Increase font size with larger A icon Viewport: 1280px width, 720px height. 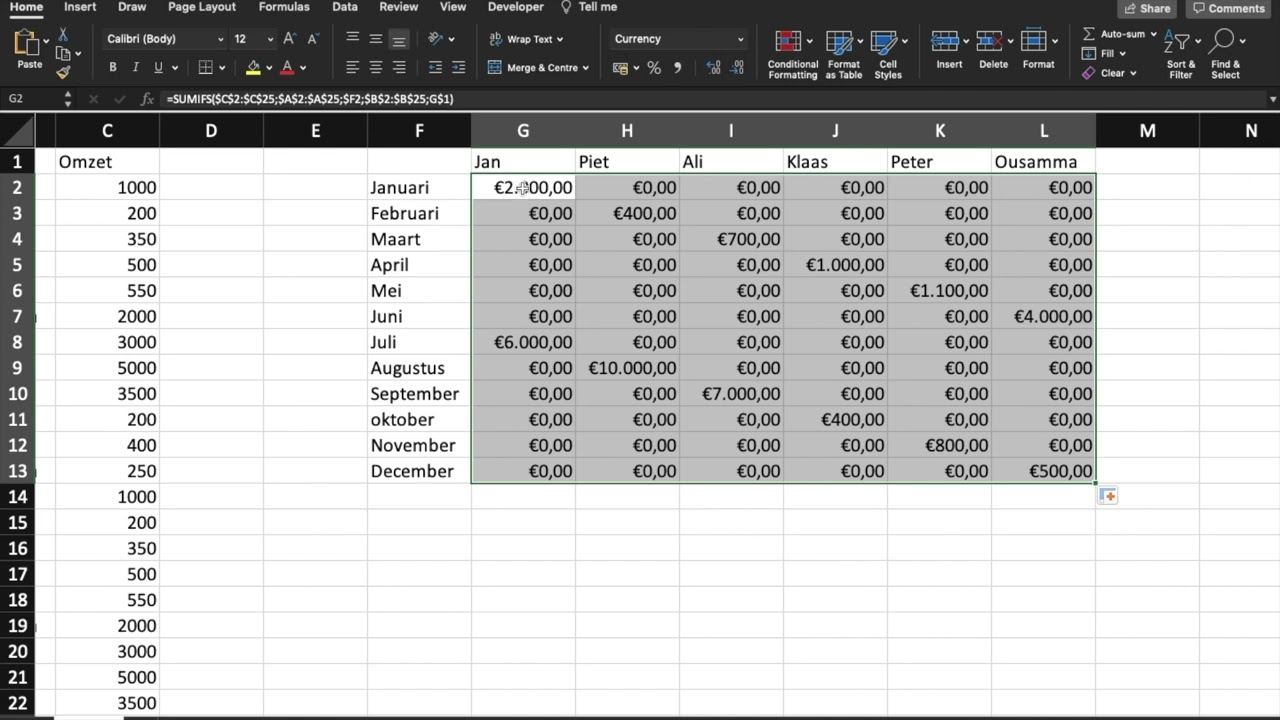point(289,39)
